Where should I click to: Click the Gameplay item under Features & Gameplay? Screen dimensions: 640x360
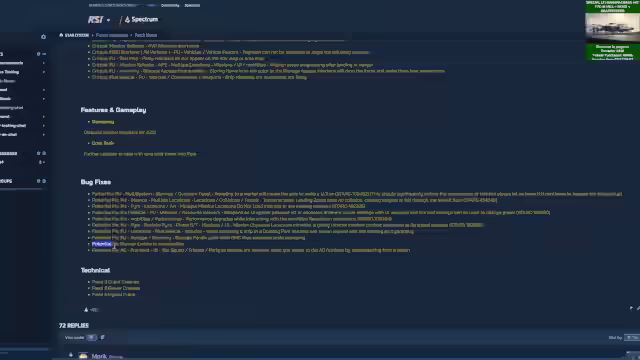103,122
